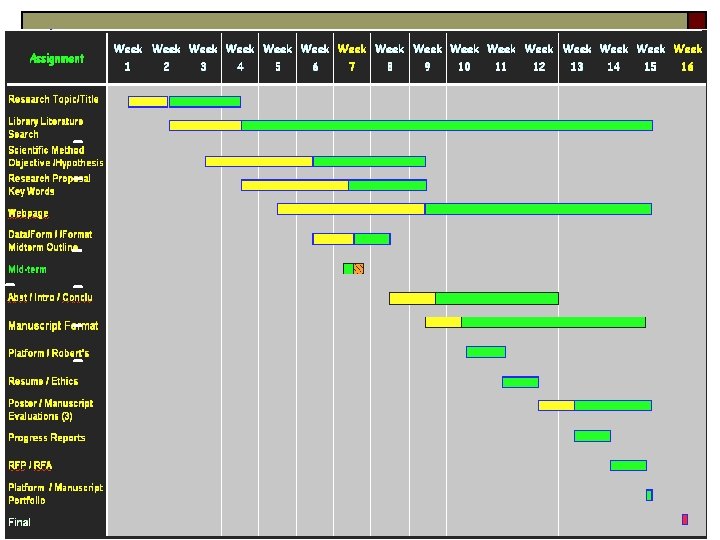Click small Portfolio marker in week 15
Viewport: 720px width, 540px height.
649,495
